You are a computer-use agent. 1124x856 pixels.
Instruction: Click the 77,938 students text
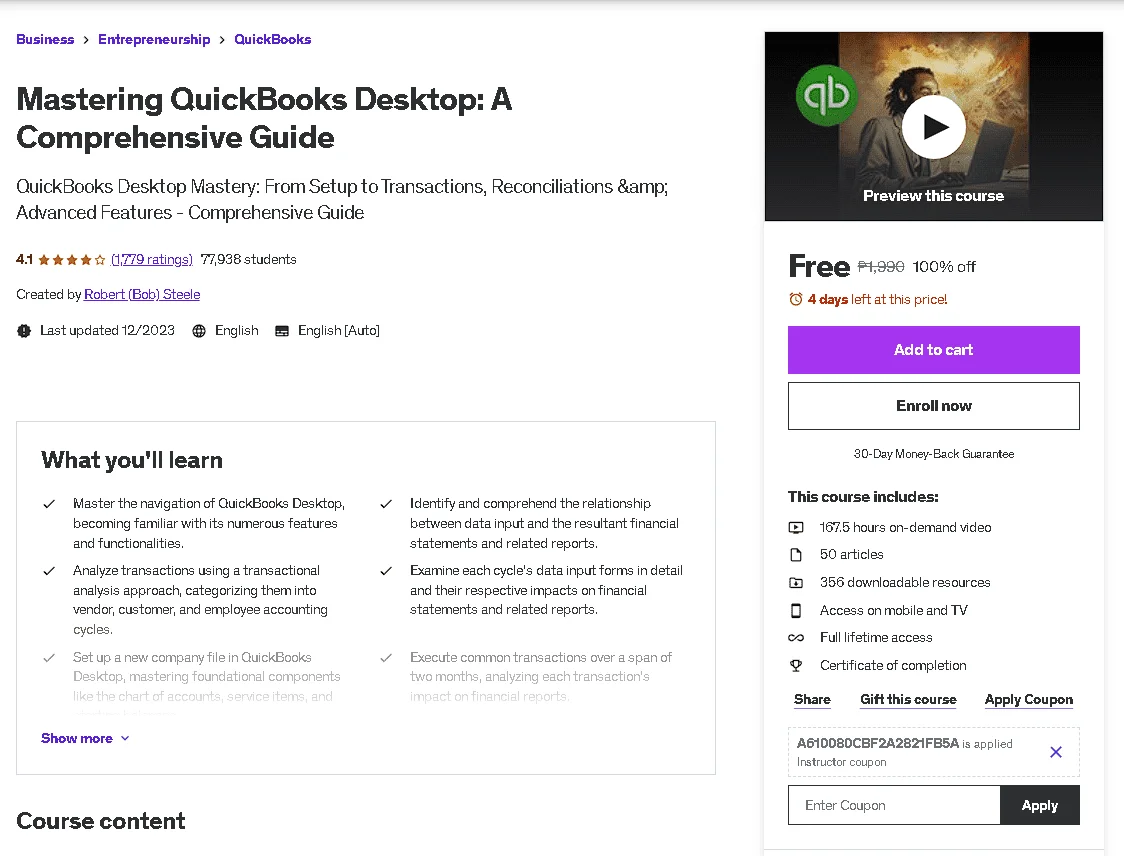[x=248, y=260]
